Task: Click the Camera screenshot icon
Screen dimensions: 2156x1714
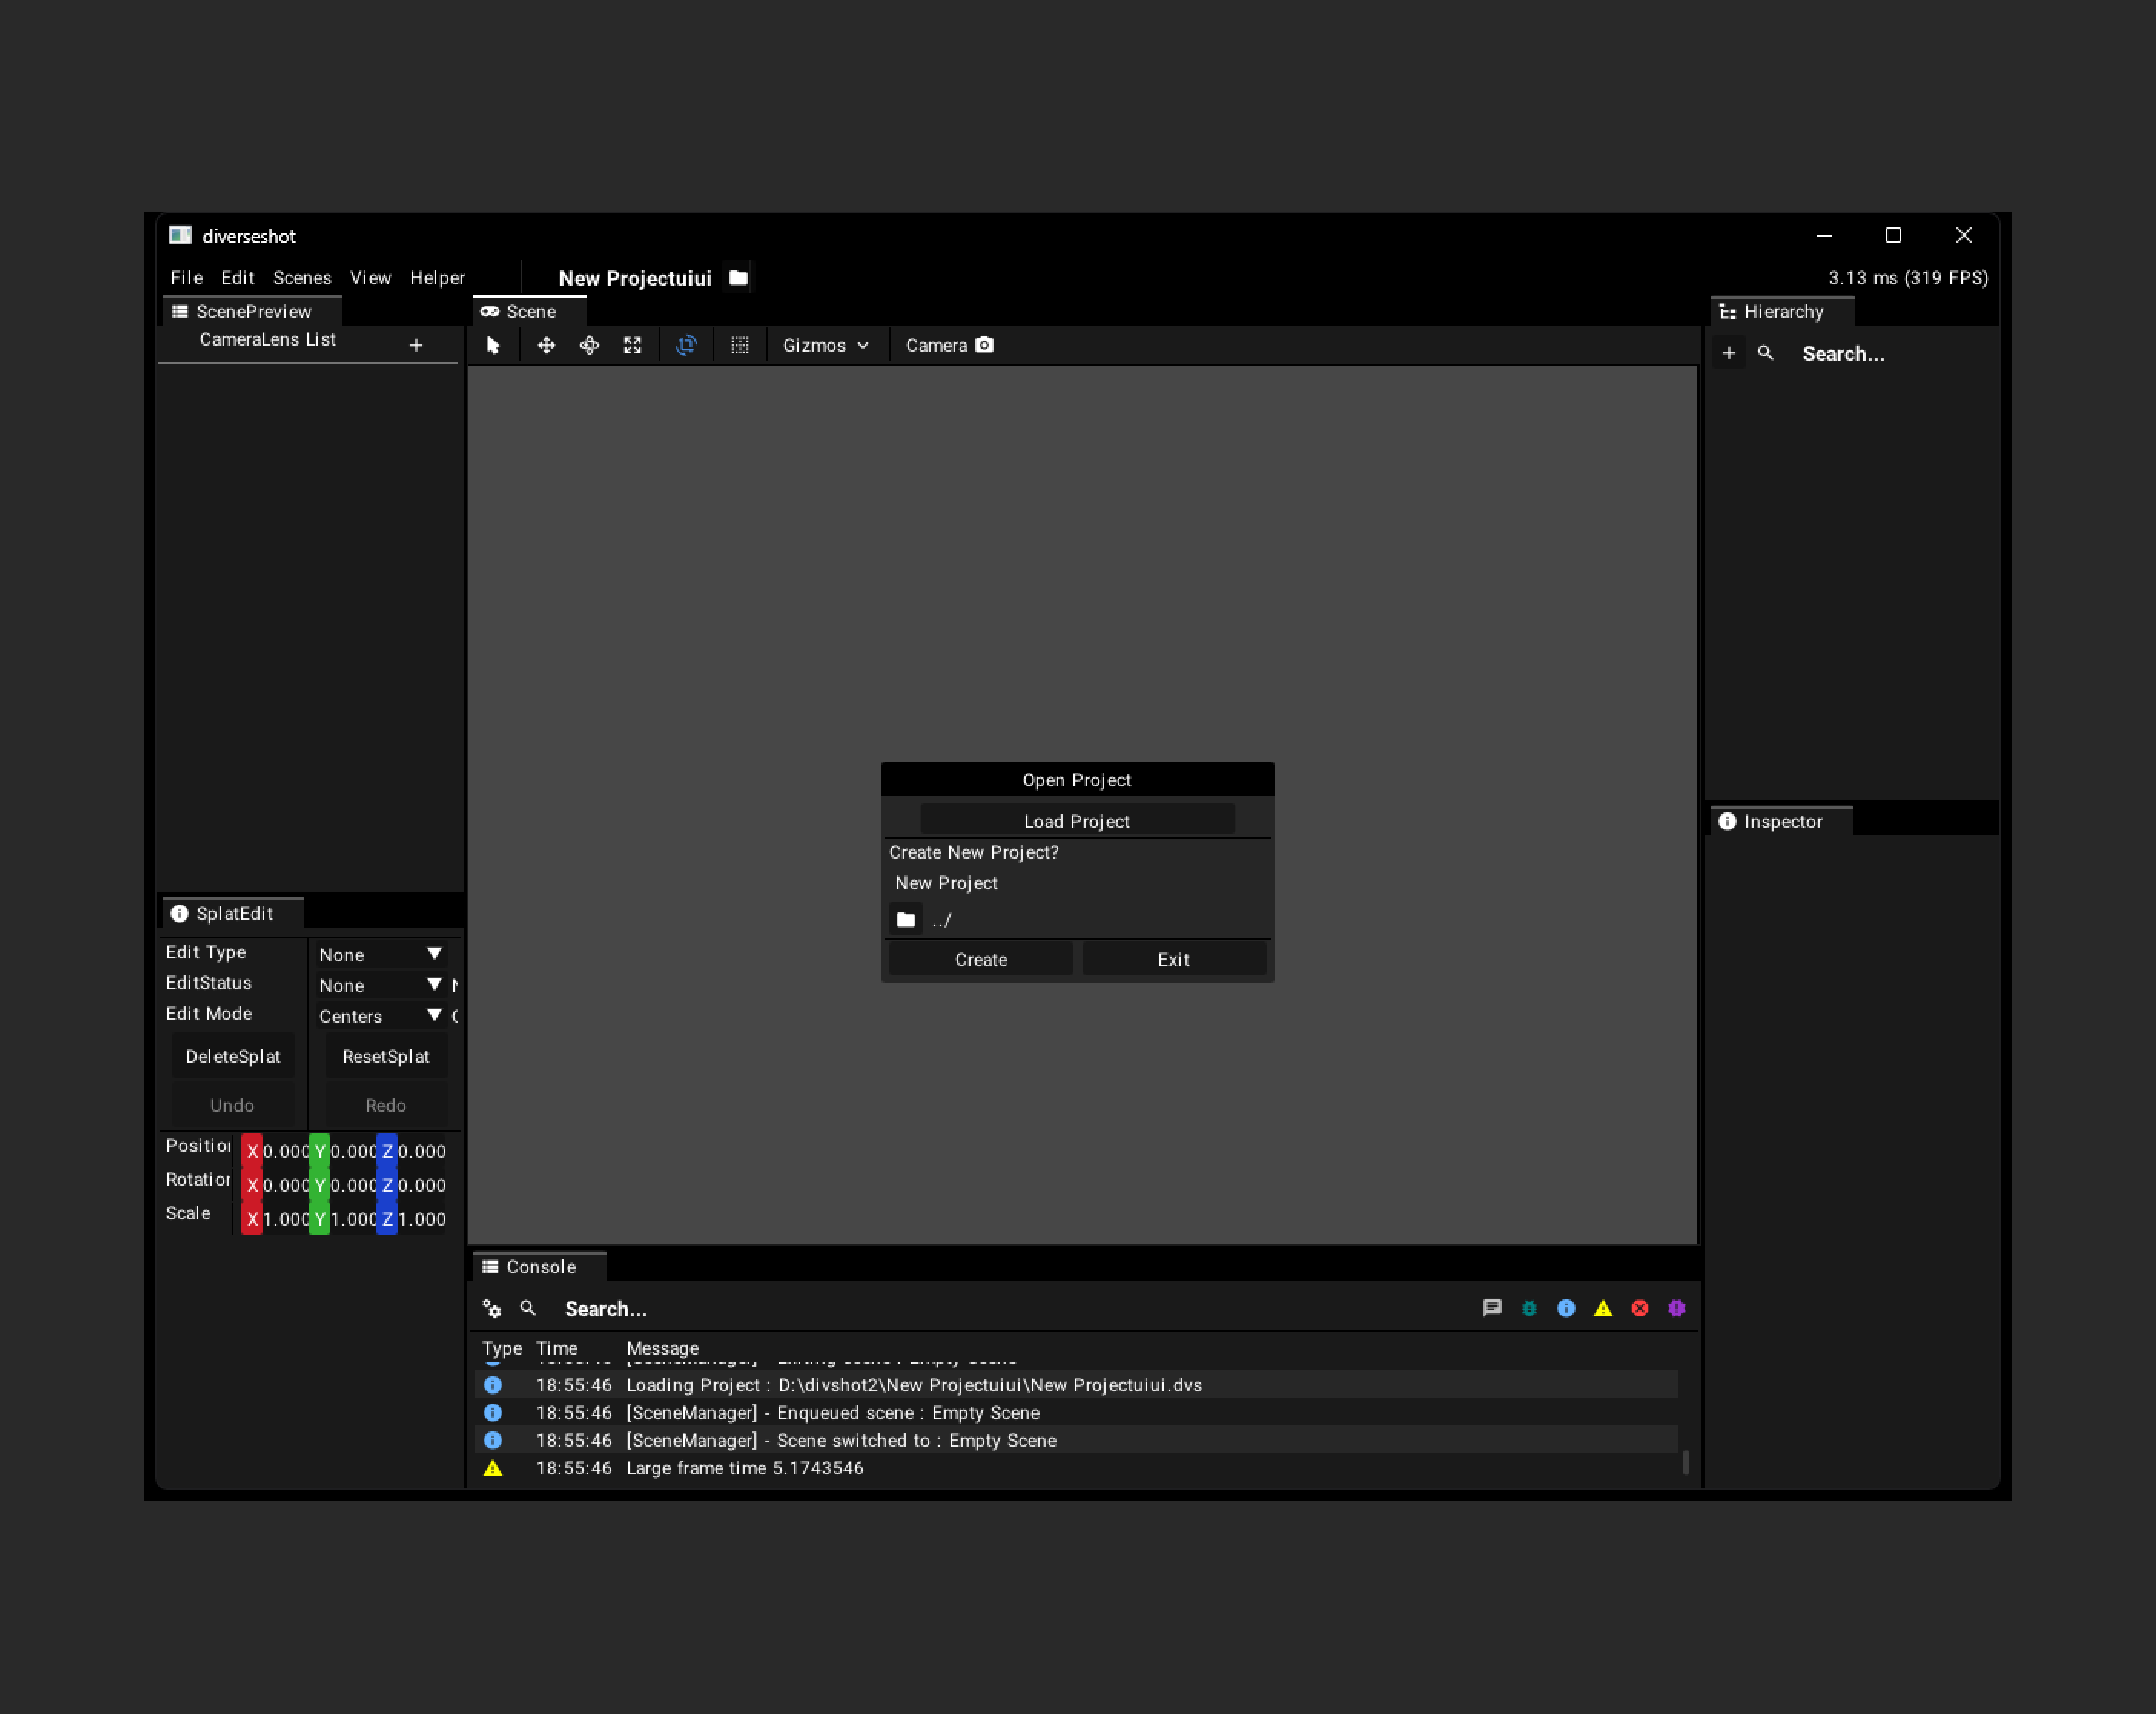Action: 984,345
